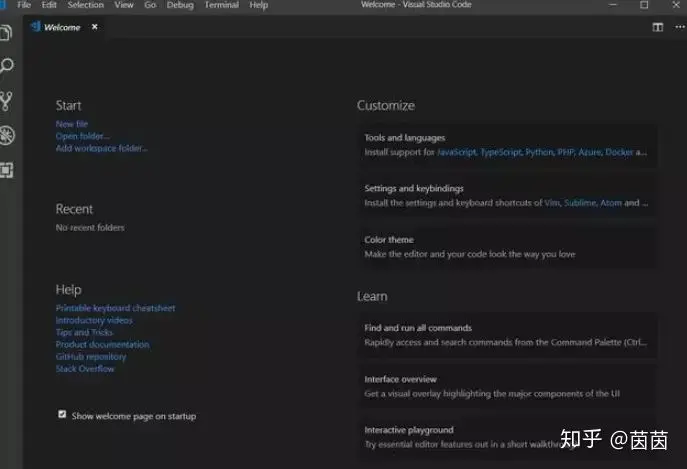Open Stack Overflow link

(x=85, y=369)
